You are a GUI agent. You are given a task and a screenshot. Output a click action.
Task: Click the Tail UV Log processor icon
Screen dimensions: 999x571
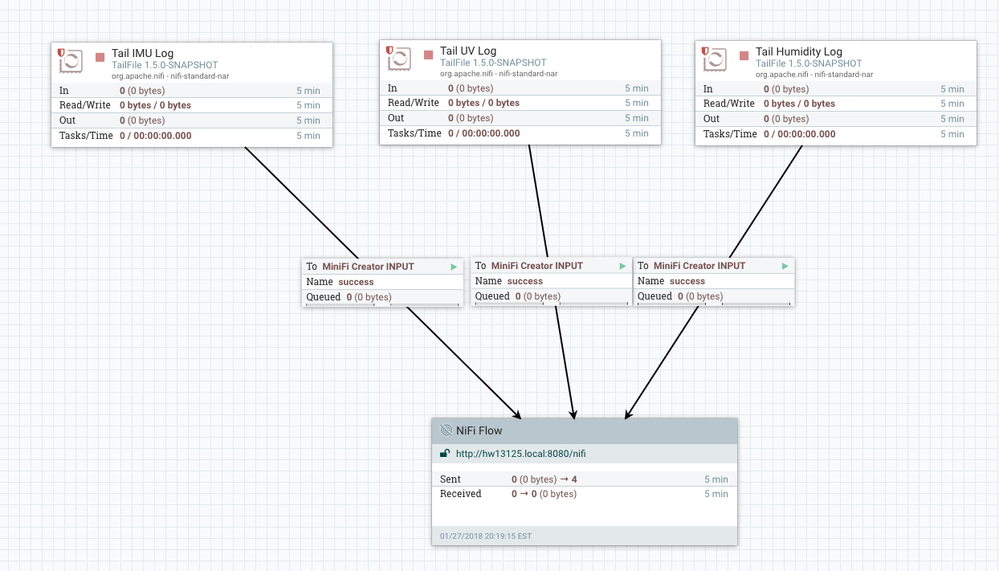click(x=399, y=59)
